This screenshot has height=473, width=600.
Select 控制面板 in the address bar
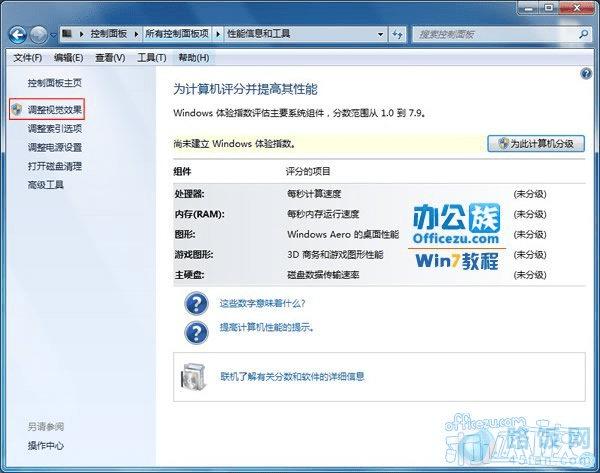tap(109, 34)
